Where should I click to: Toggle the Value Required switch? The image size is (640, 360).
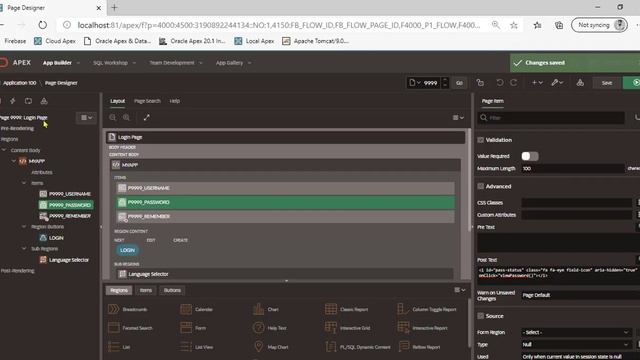pyautogui.click(x=530, y=156)
